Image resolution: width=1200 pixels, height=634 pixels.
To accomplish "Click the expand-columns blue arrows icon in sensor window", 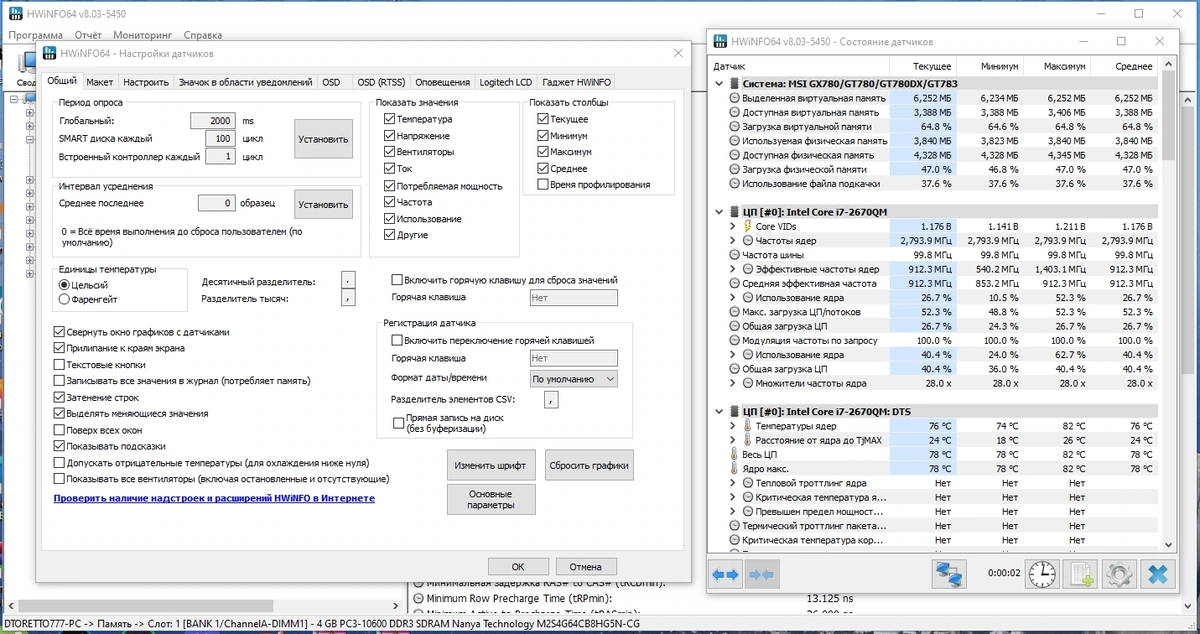I will 727,575.
